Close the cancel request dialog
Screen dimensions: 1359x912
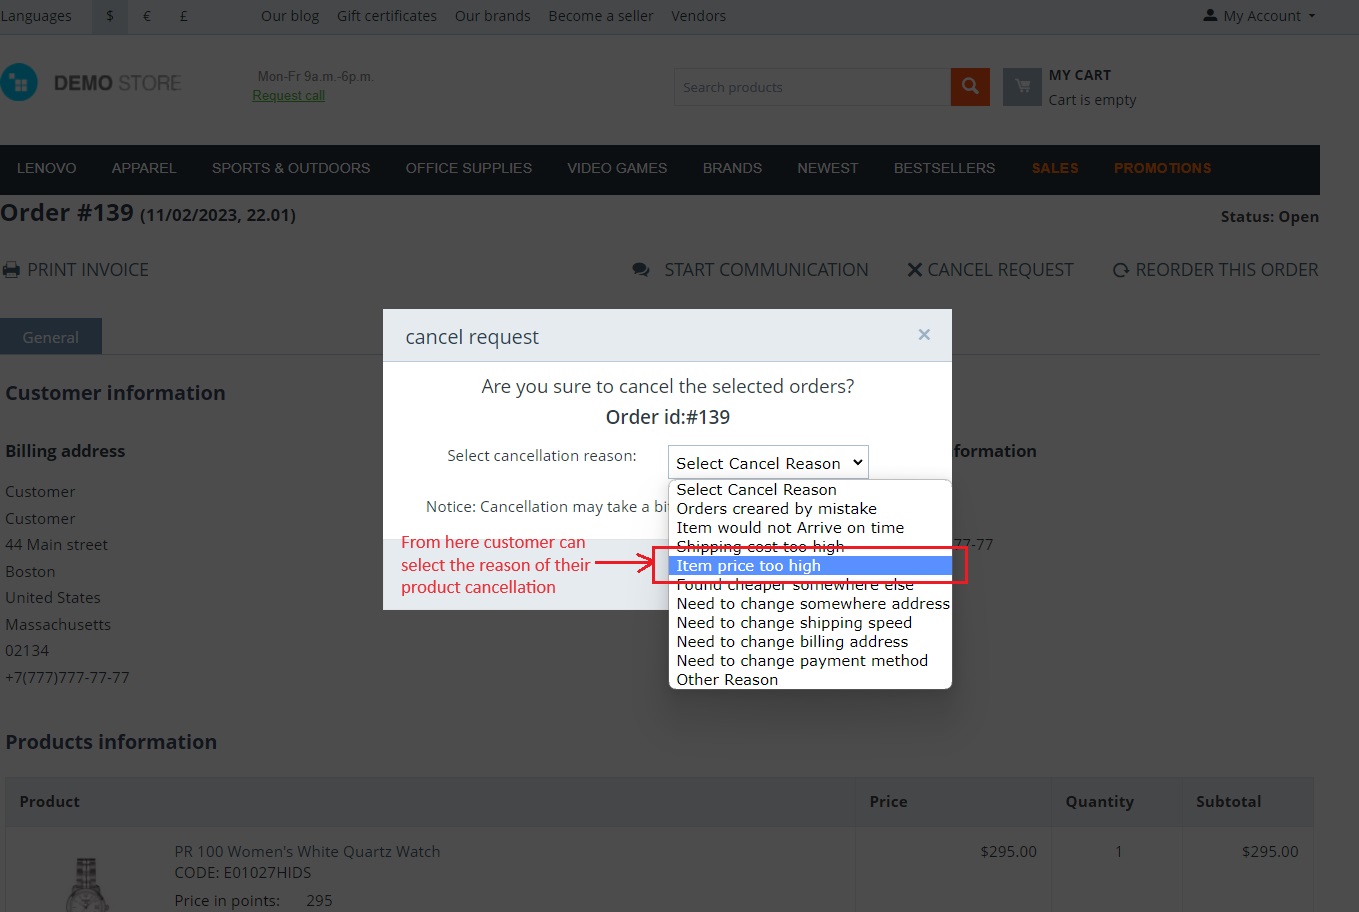coord(924,335)
